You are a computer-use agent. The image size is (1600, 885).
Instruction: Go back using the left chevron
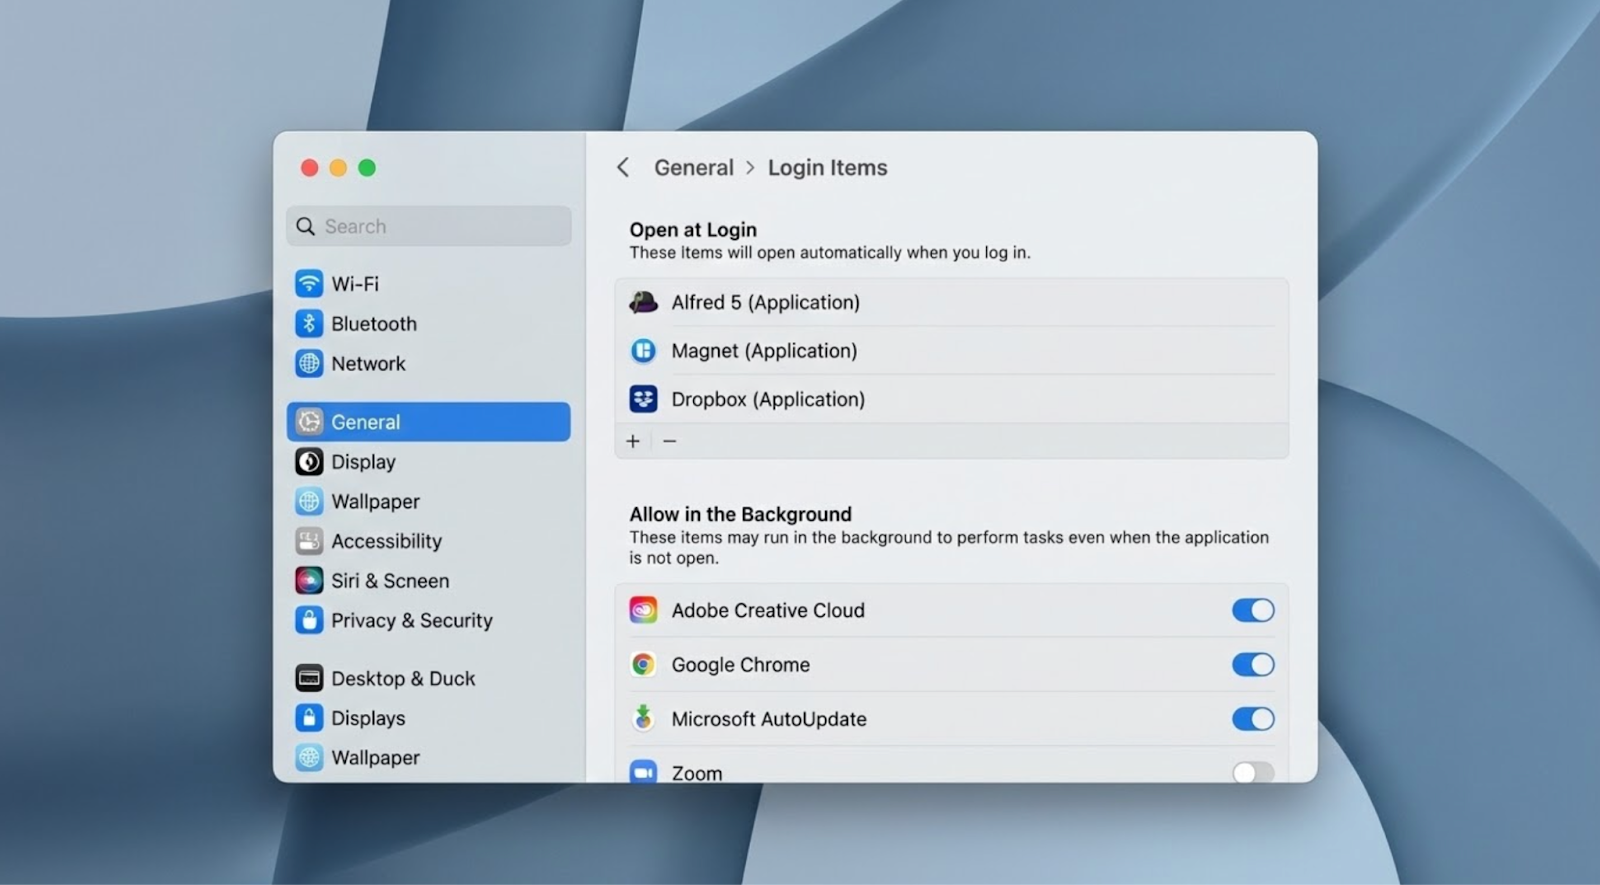(x=623, y=167)
